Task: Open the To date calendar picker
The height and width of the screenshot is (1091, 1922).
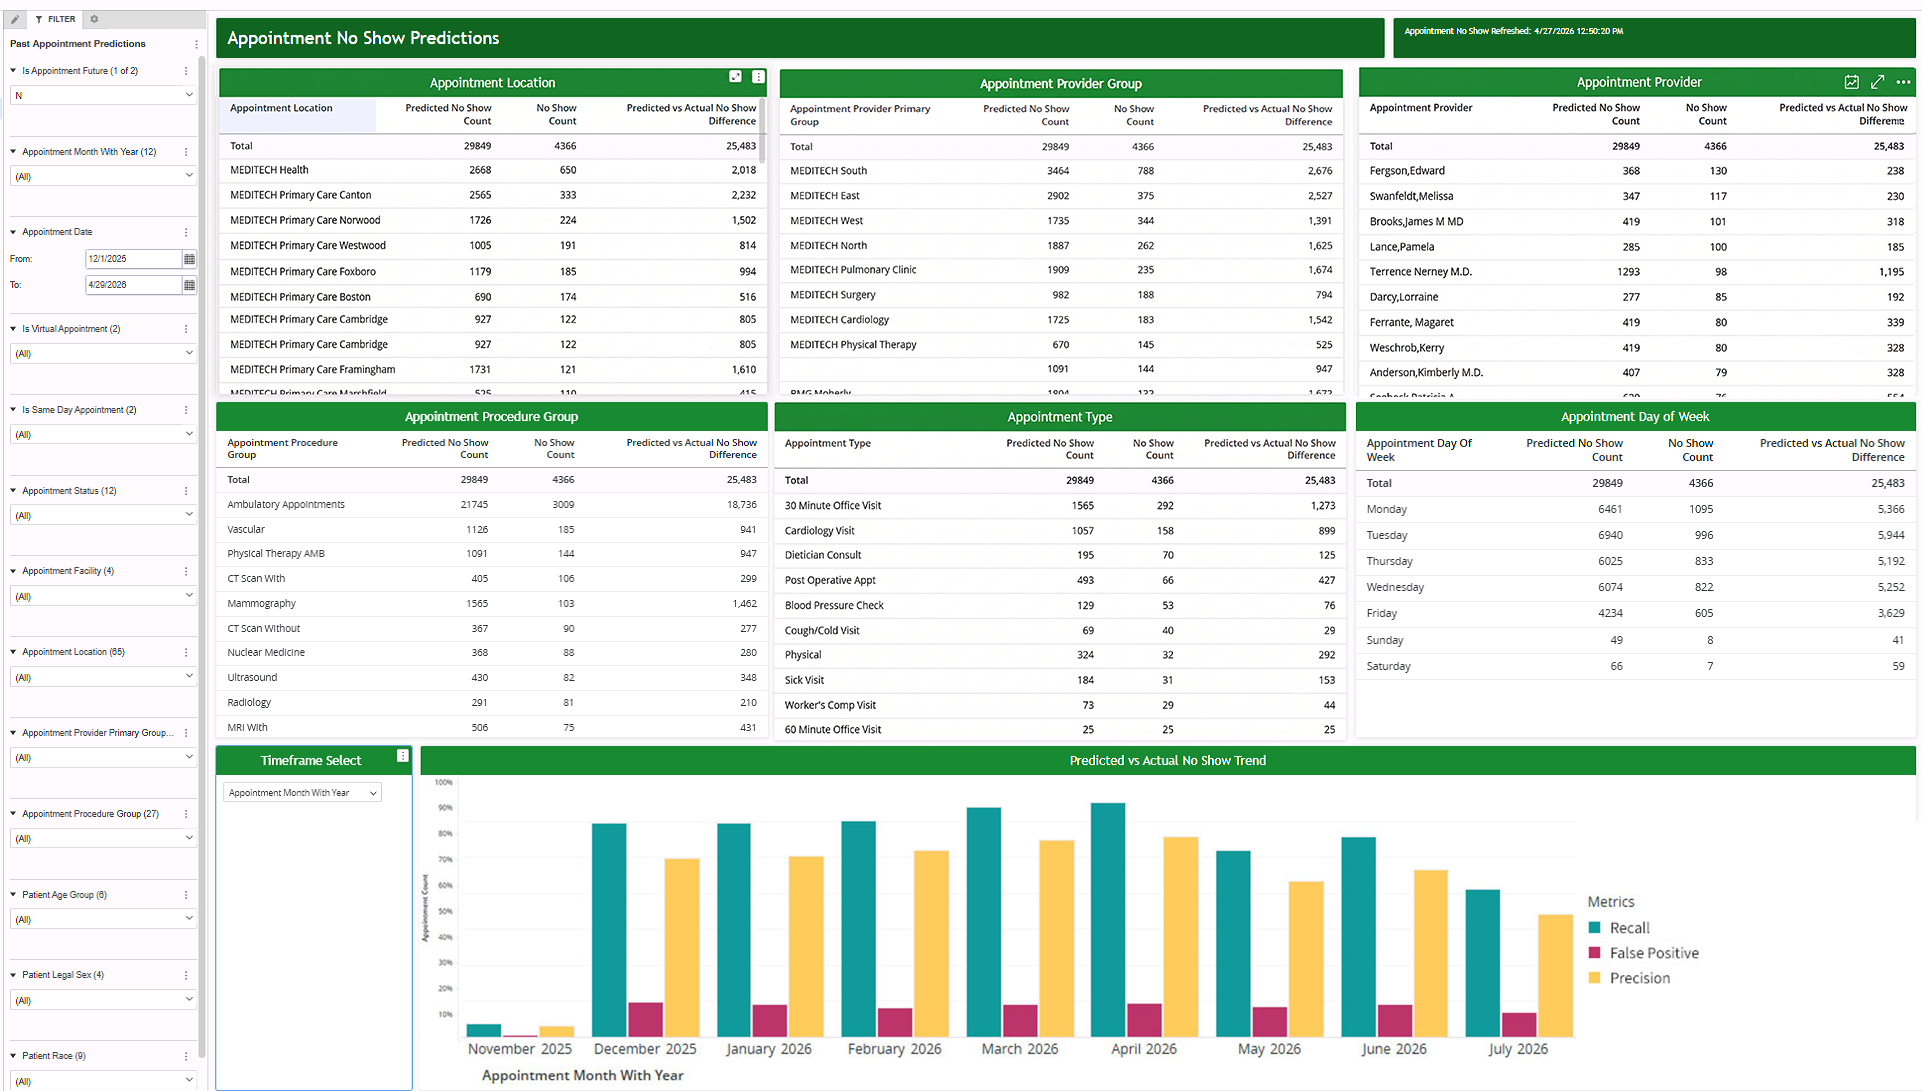Action: (x=189, y=285)
